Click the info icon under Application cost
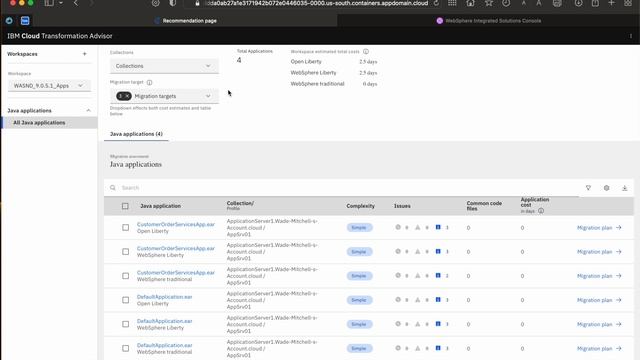Viewport: 640px width, 360px height. (541, 211)
